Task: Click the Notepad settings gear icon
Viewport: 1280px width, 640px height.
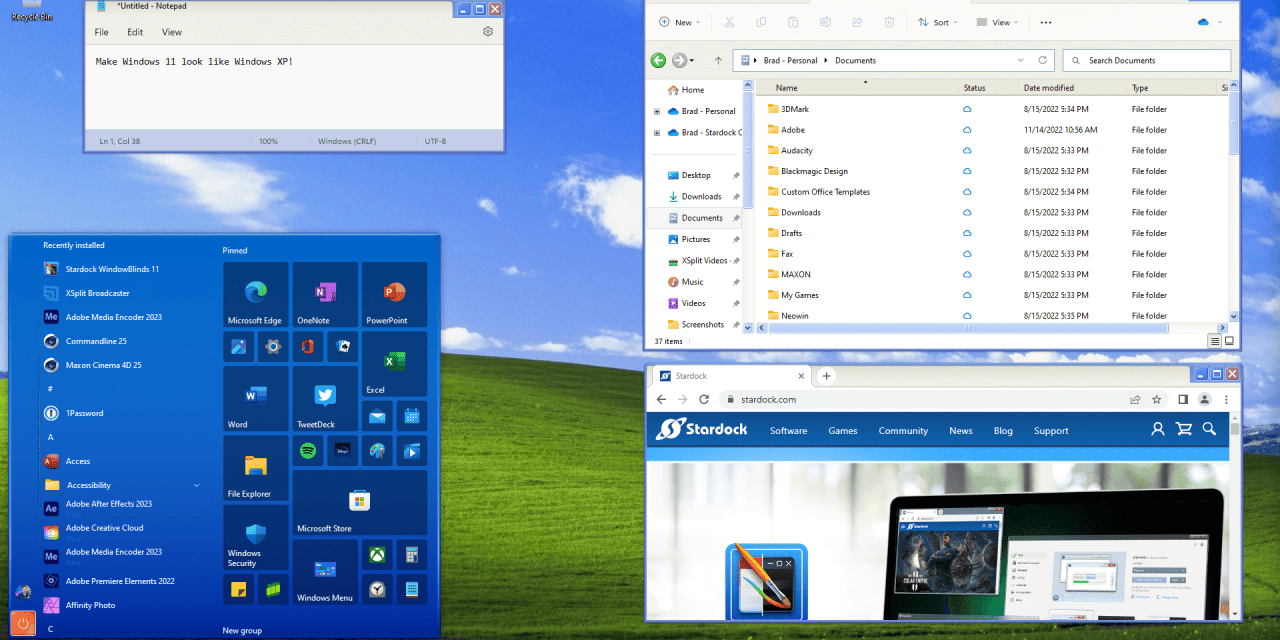Action: pos(488,32)
